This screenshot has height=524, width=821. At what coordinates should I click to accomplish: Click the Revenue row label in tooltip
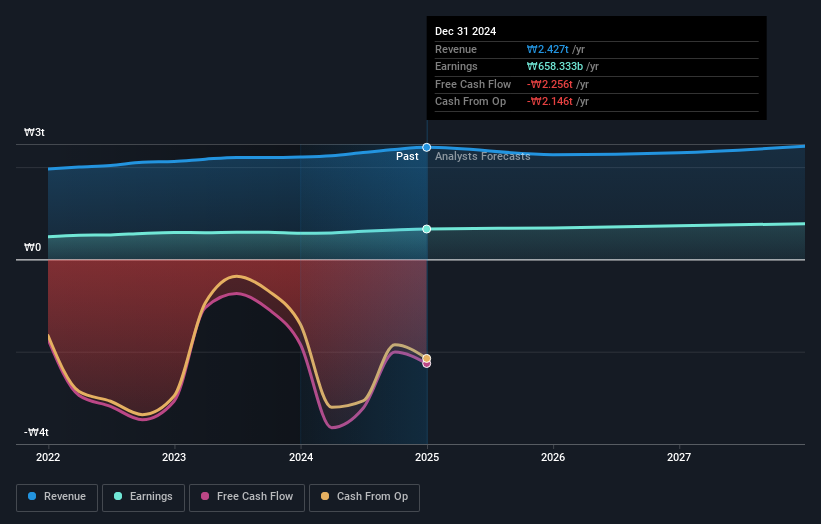pos(456,49)
